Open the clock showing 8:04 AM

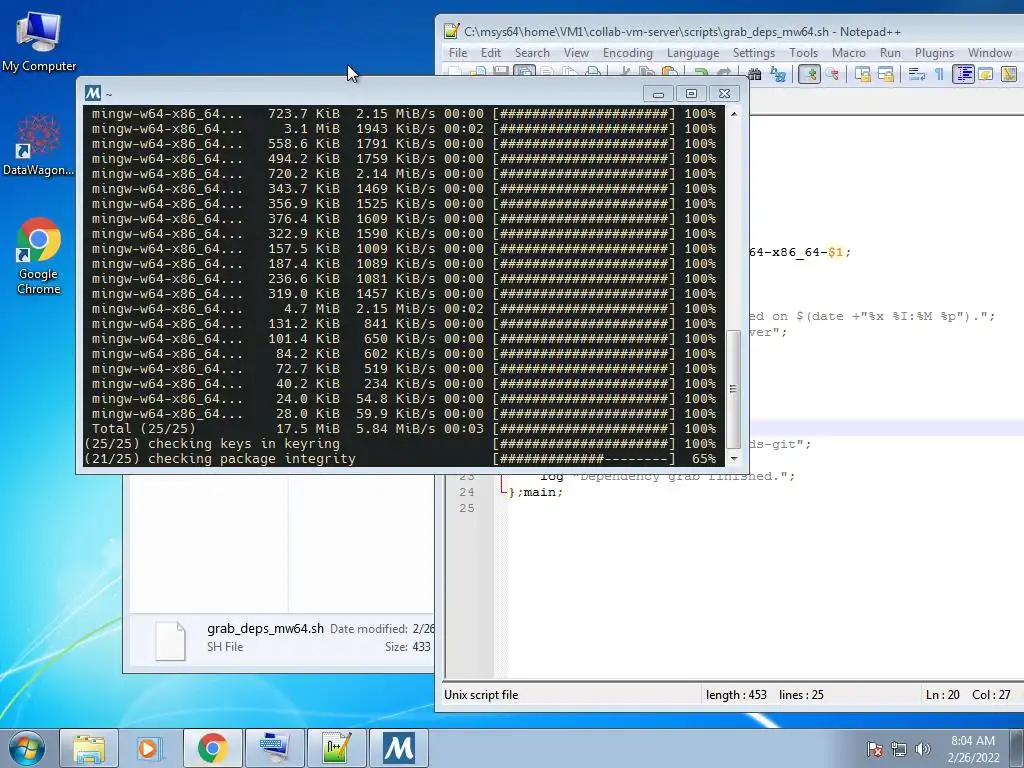pyautogui.click(x=973, y=749)
